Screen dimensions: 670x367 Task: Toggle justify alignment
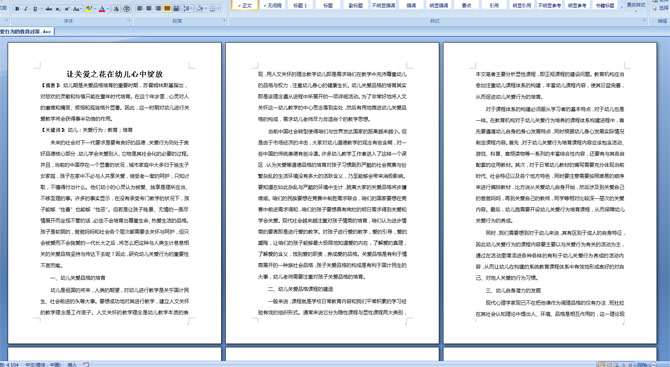coord(167,9)
